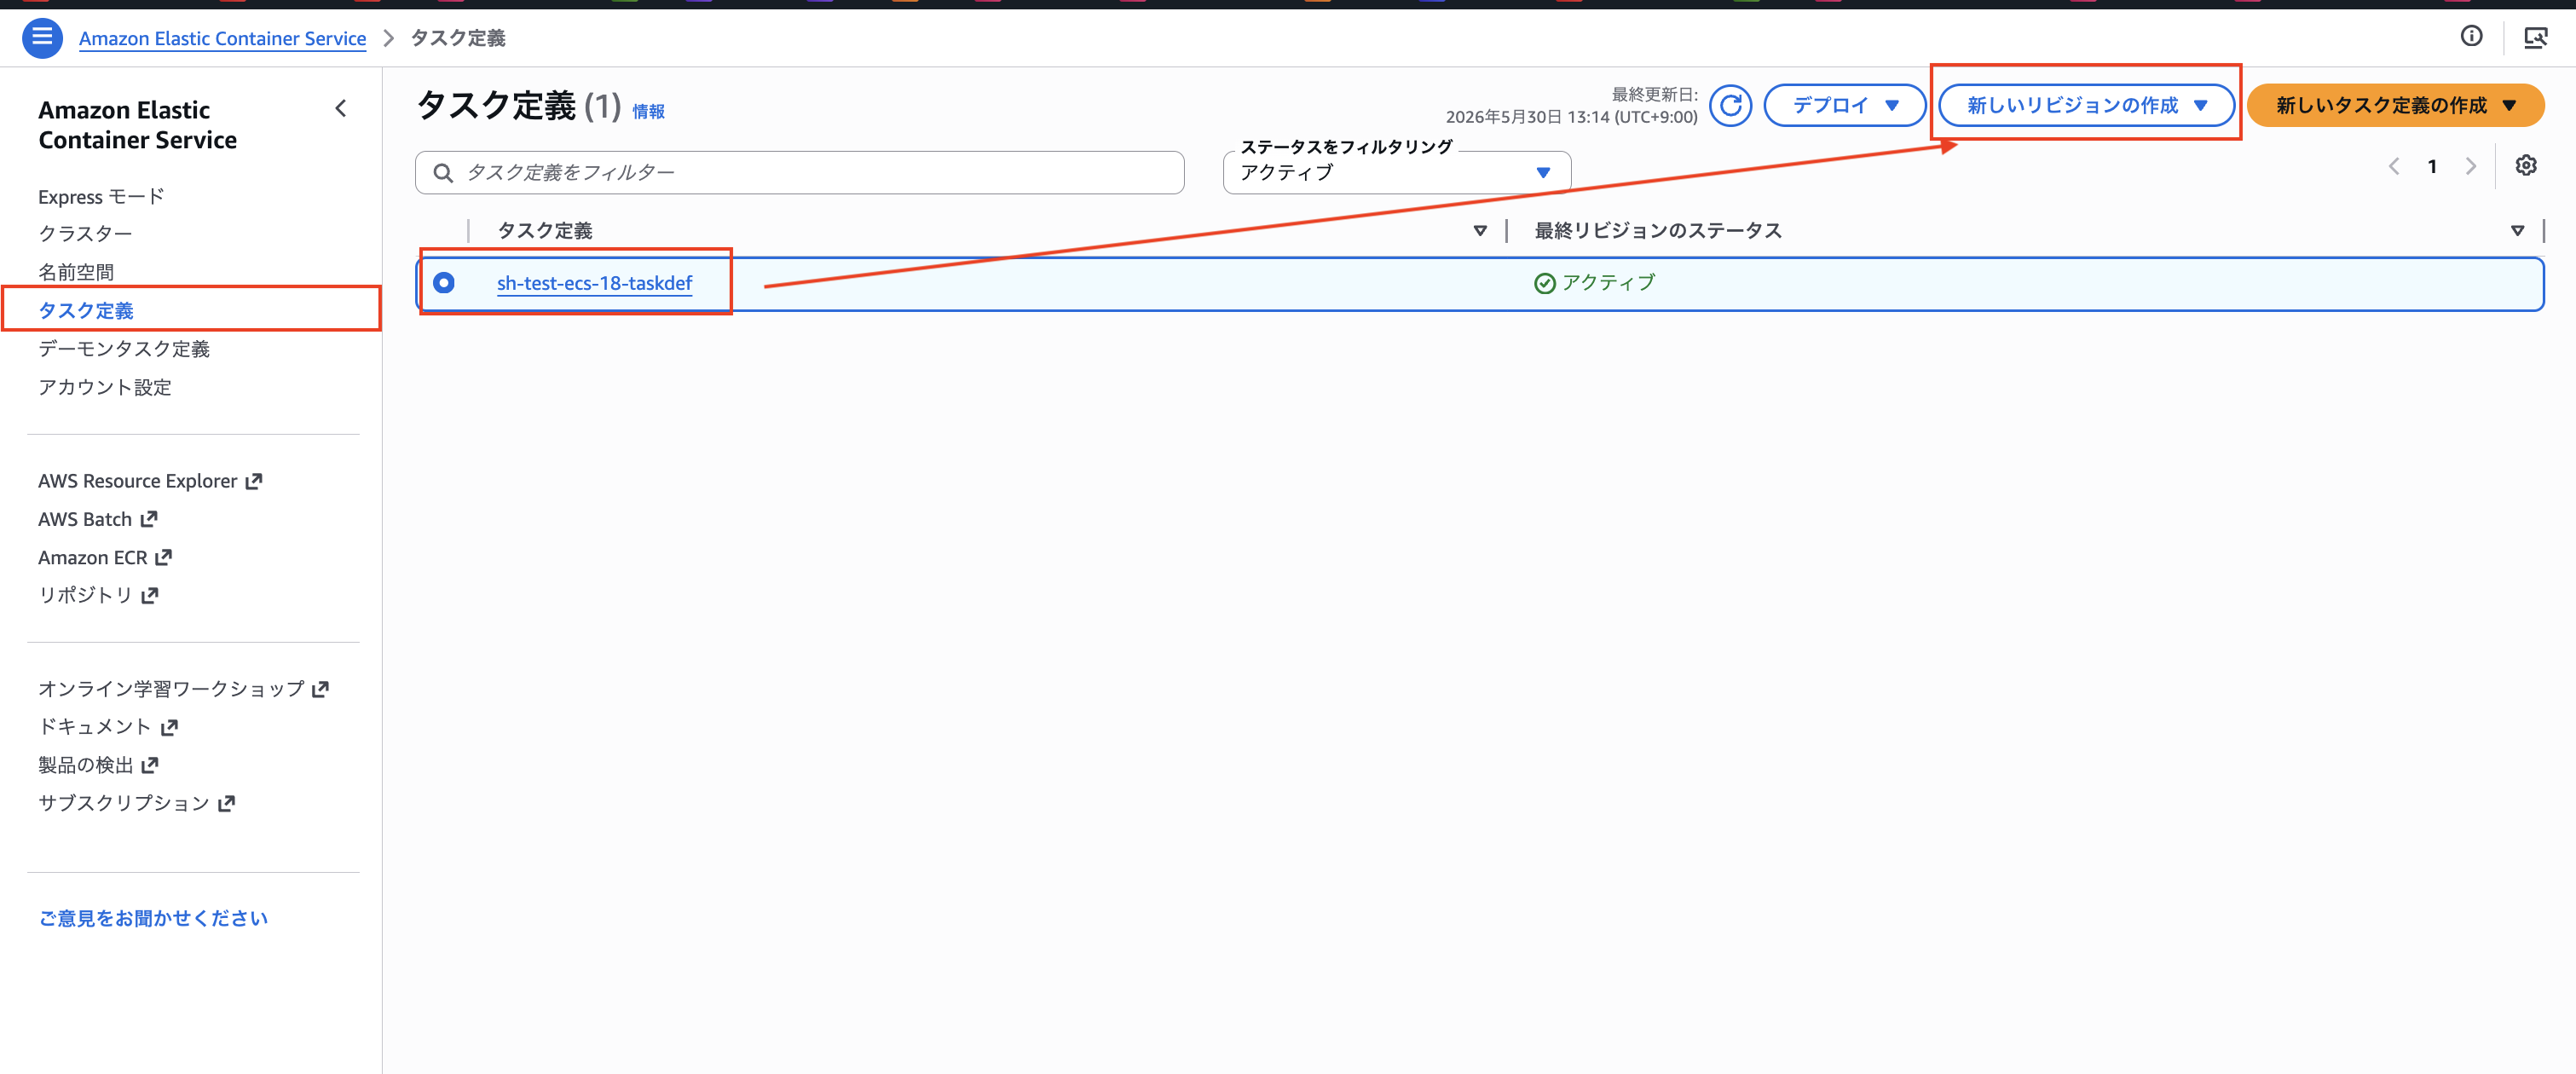Open サブスクリプション link in sidebar
Image resolution: width=2576 pixels, height=1074 pixels.
tap(124, 803)
